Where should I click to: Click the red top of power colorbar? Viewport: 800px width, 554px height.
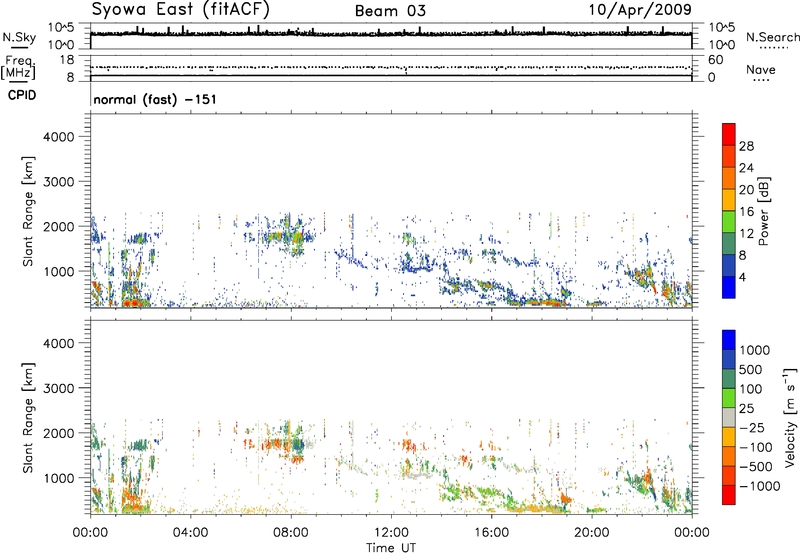(x=729, y=134)
